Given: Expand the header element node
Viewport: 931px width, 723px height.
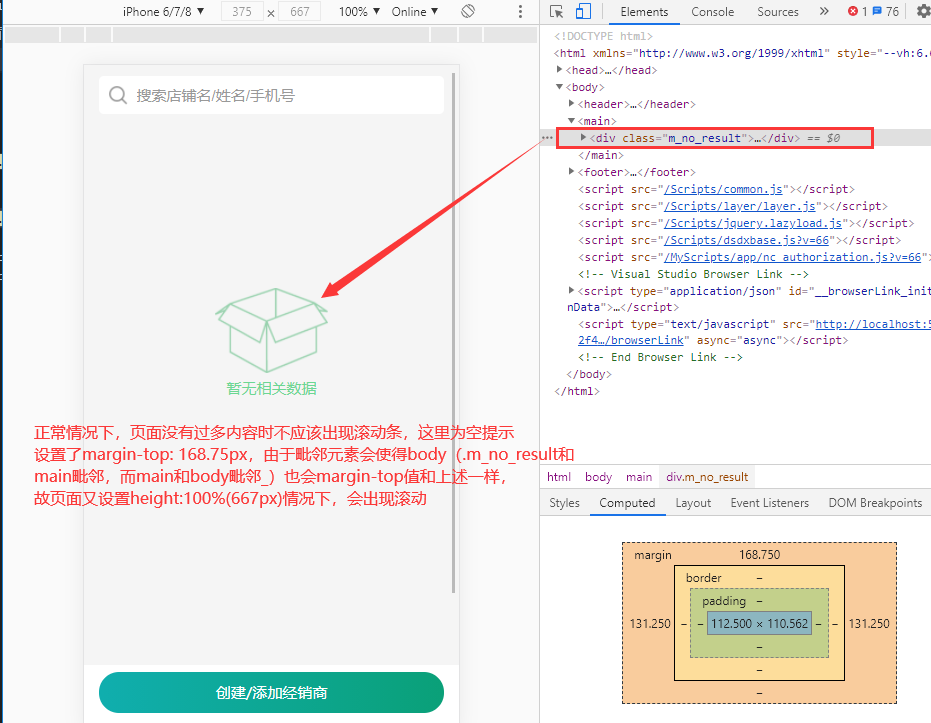Looking at the screenshot, I should 571,103.
